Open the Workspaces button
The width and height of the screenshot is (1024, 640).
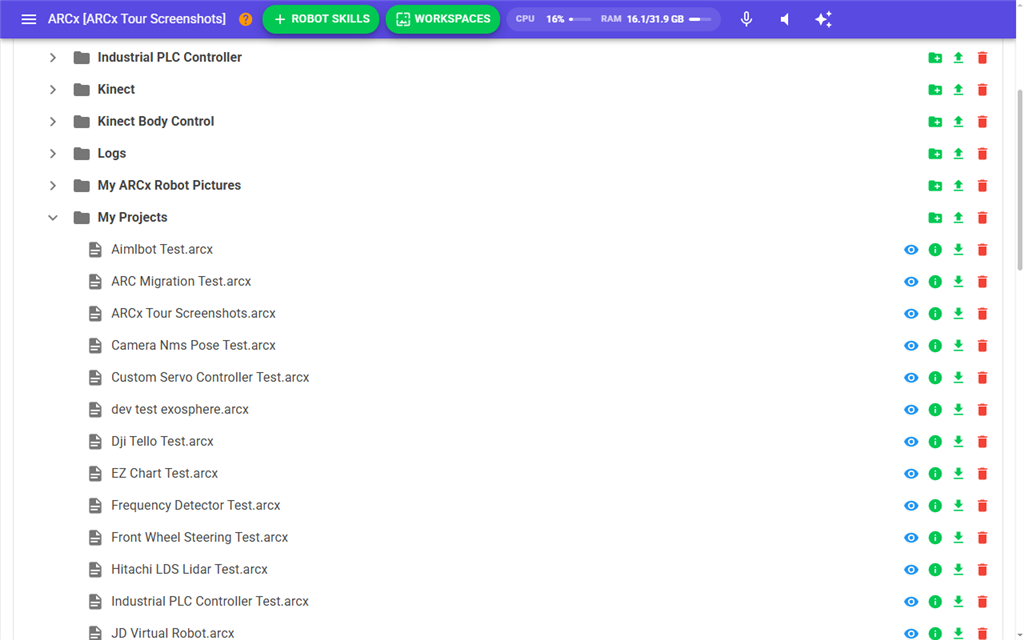tap(443, 19)
